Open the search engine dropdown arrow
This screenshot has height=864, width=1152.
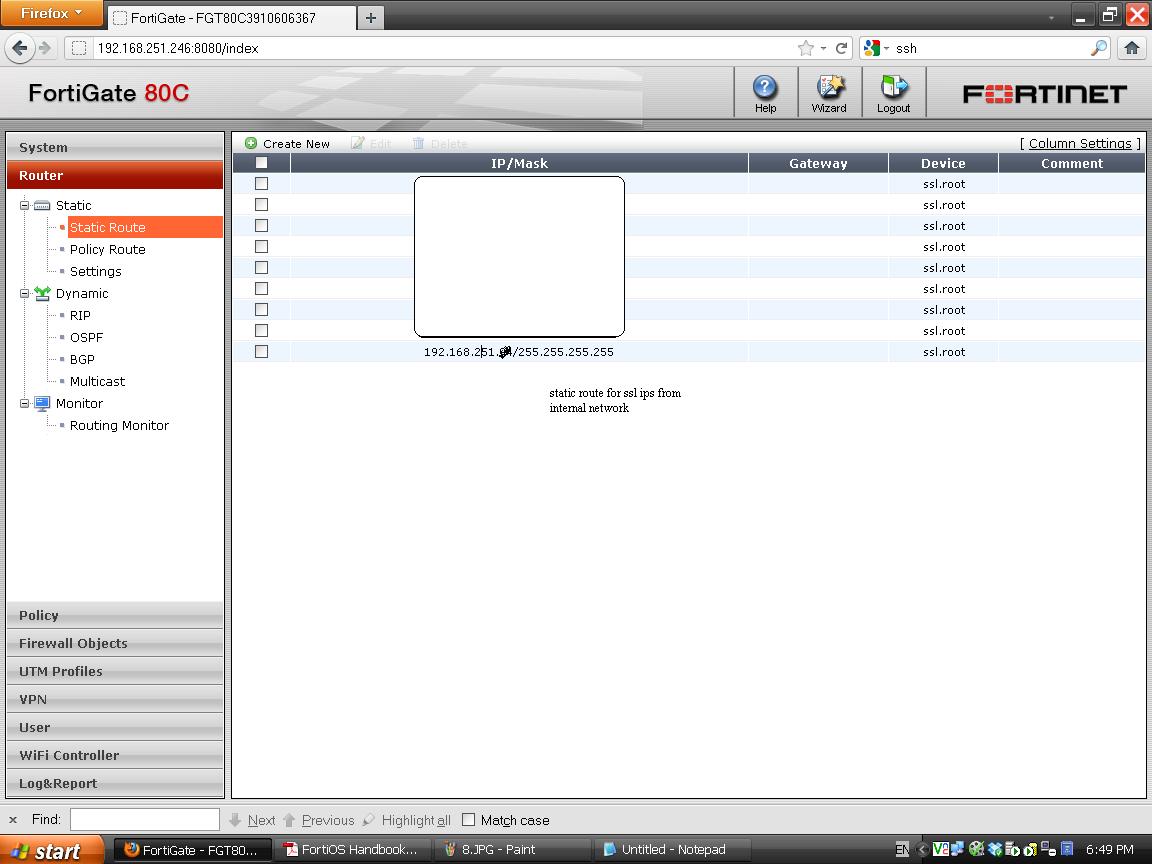pyautogui.click(x=887, y=48)
